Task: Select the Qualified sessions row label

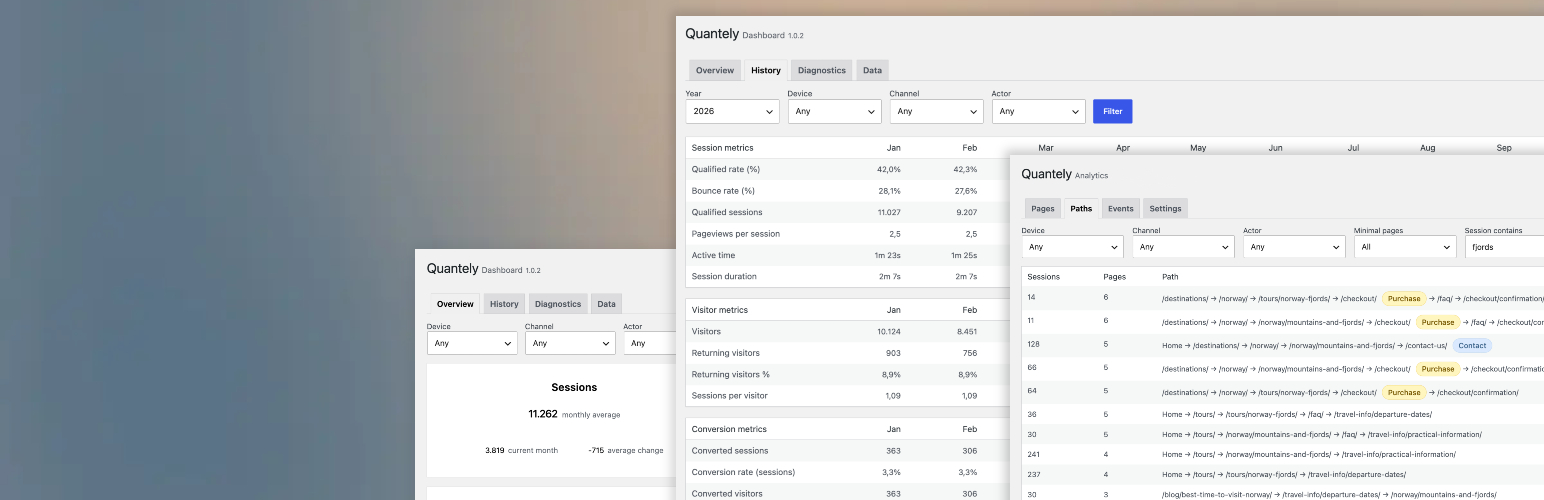Action: point(727,212)
